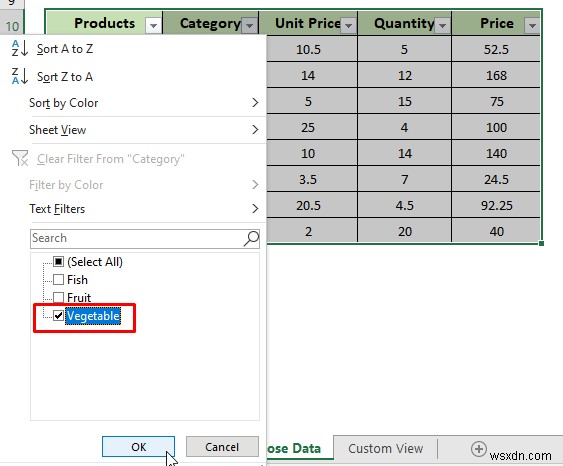Image resolution: width=563 pixels, height=466 pixels.
Task: Open the Unit Price filter dropdown
Action: pos(348,25)
